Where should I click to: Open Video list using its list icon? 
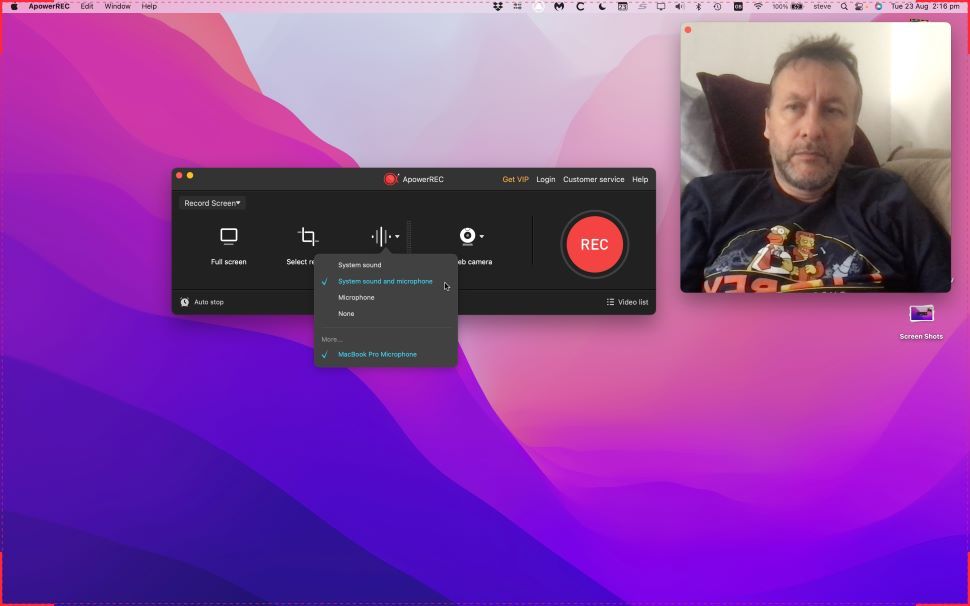608,302
